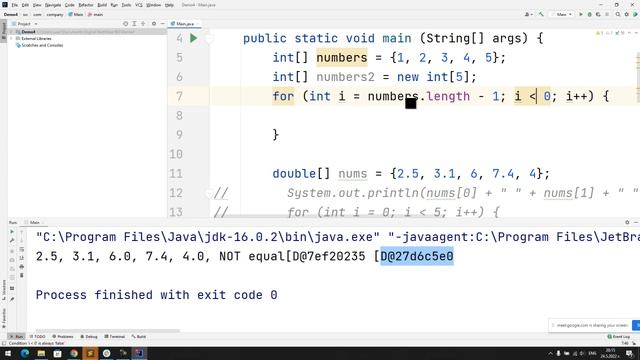
Task: Open Windows Start menu
Action: [x=8, y=353]
